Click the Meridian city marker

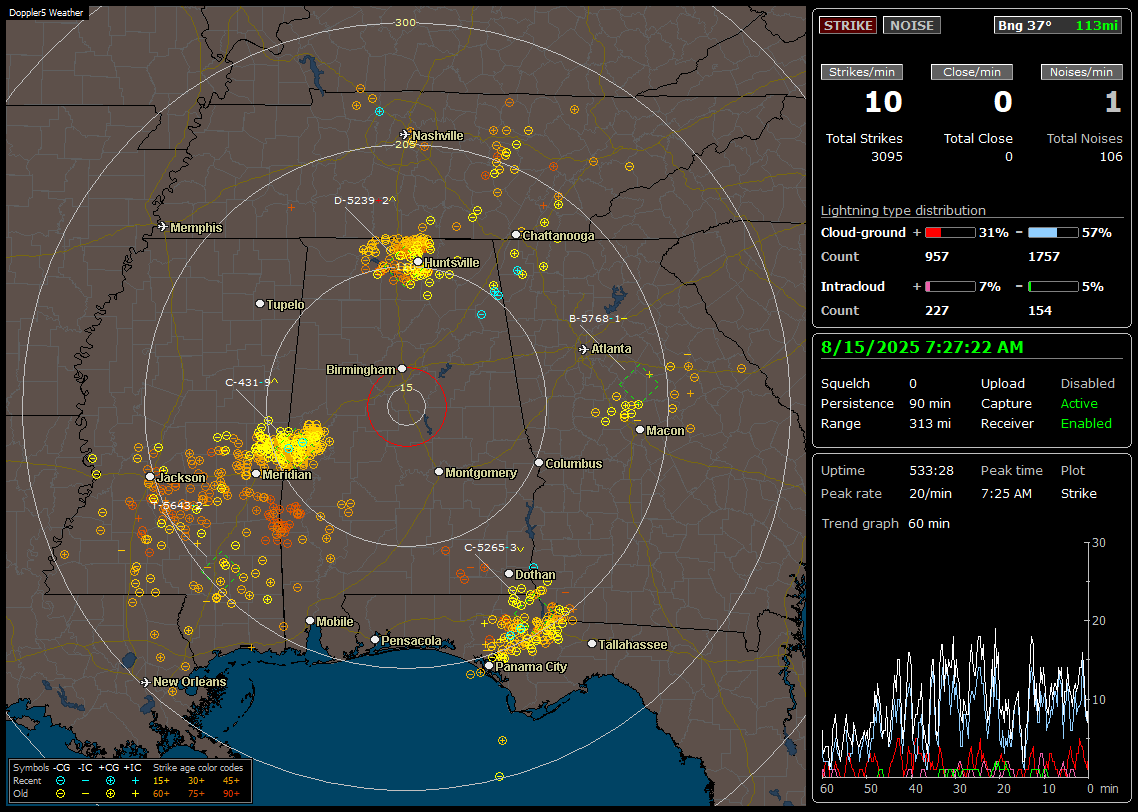pyautogui.click(x=255, y=474)
